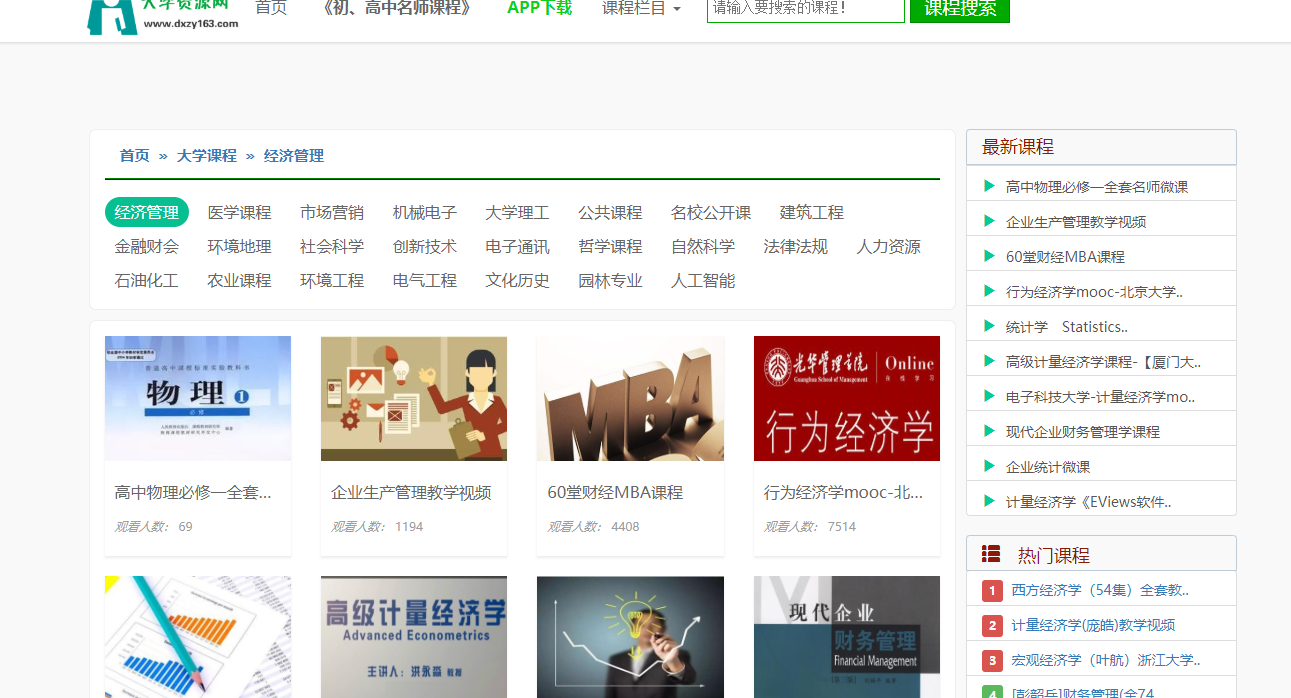
Task: Click the search input field
Action: coord(805,11)
